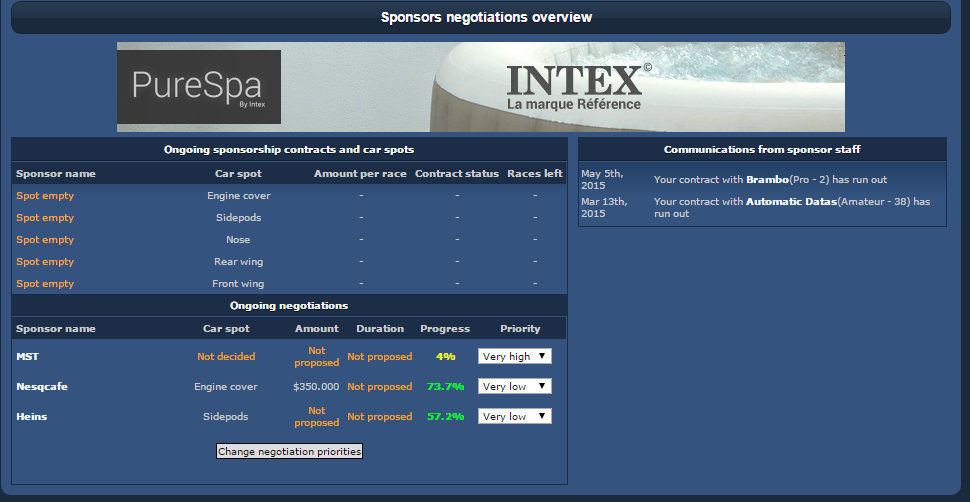Image resolution: width=970 pixels, height=502 pixels.
Task: Open the Nesqcafe sponsor link
Action: (42, 387)
